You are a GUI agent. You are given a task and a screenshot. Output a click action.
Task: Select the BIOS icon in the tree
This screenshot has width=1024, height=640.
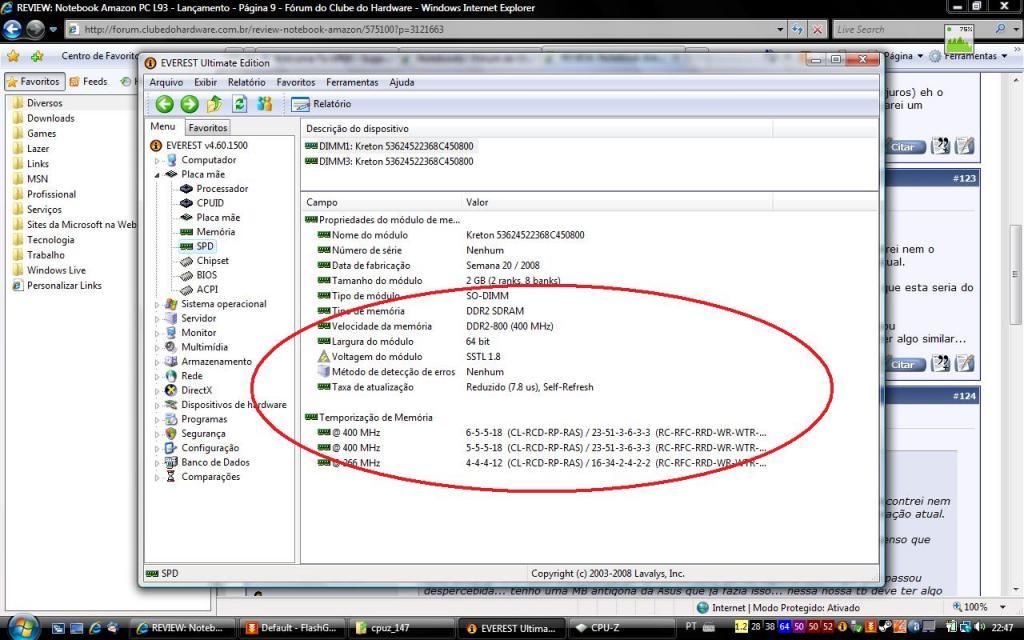(x=186, y=275)
